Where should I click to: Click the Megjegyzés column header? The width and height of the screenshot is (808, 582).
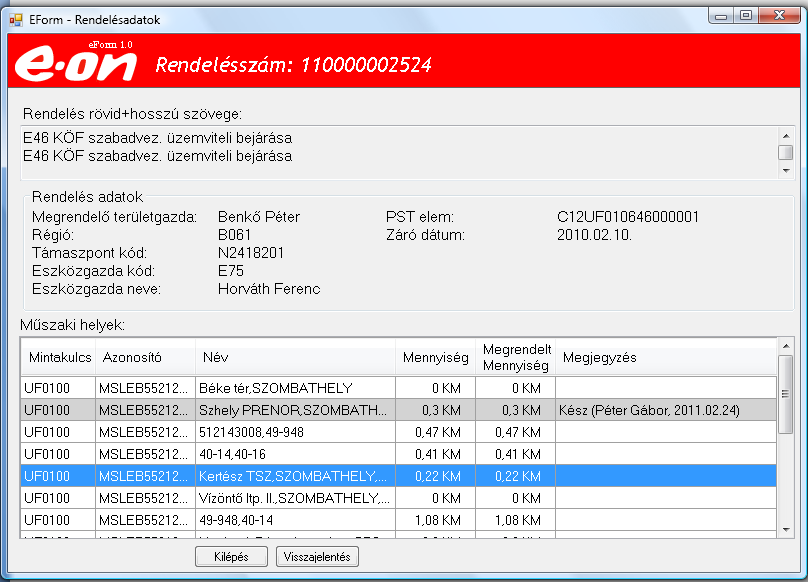click(x=666, y=357)
